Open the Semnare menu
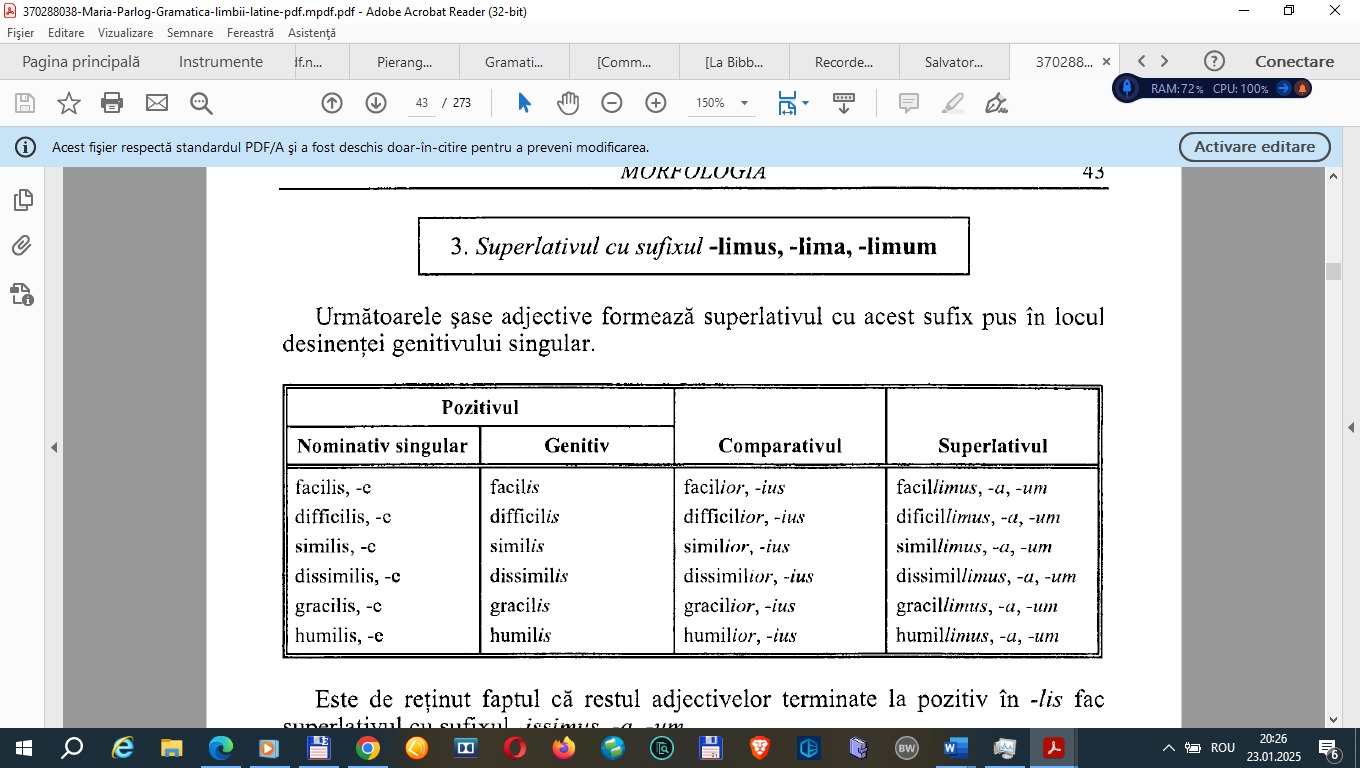The height and width of the screenshot is (768, 1360). [x=190, y=33]
